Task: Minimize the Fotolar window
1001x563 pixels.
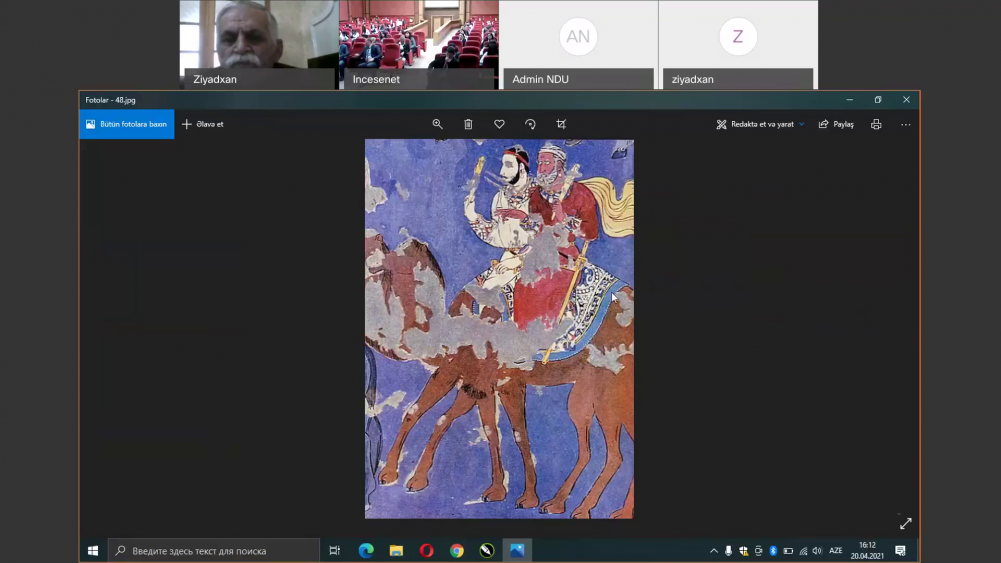Action: (x=850, y=100)
